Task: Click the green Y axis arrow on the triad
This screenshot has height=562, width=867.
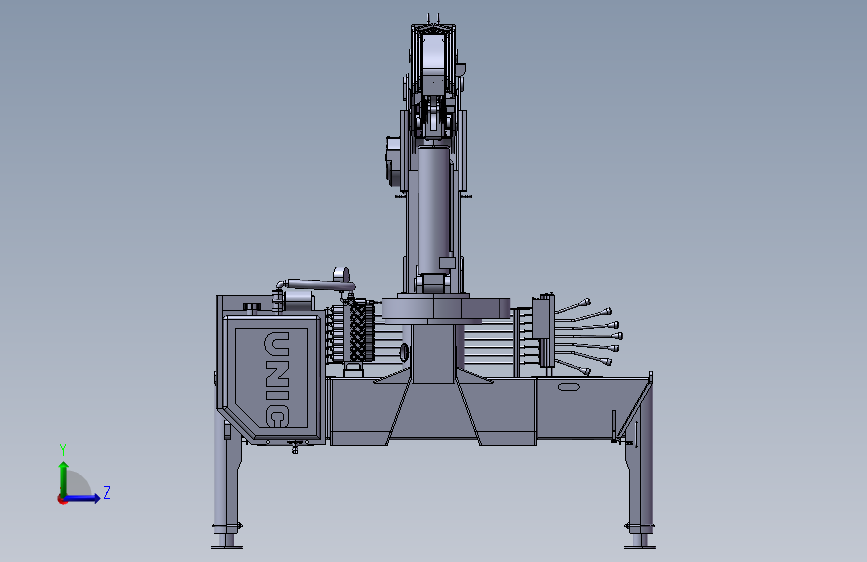Action: pyautogui.click(x=64, y=479)
